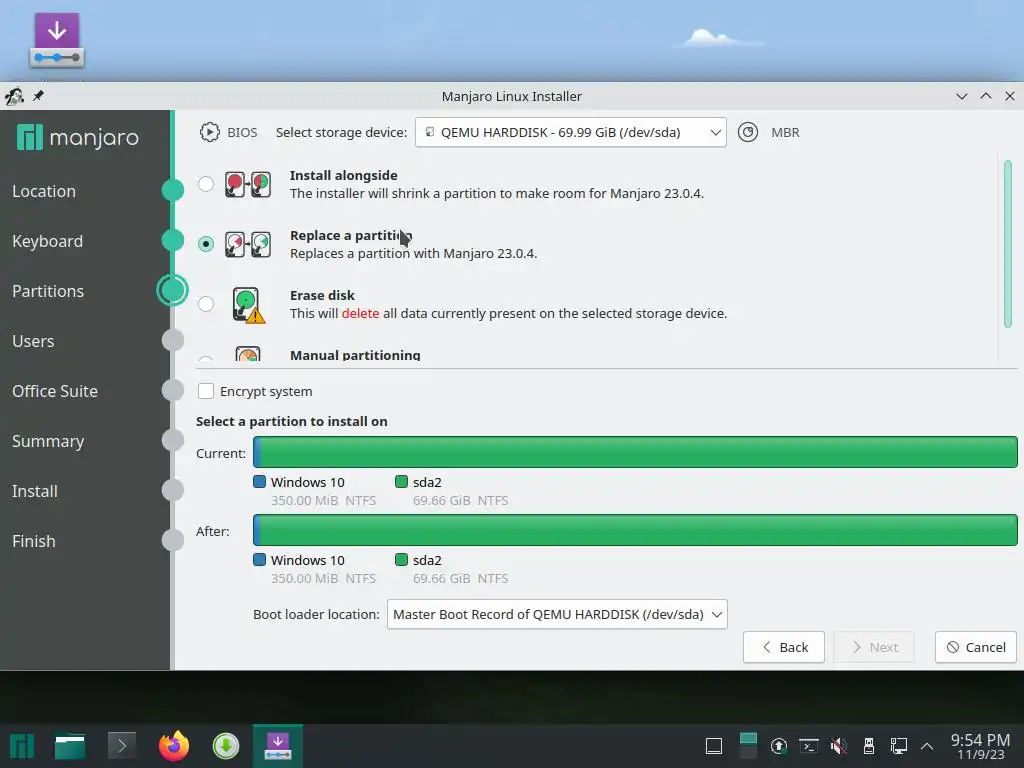Viewport: 1024px width, 768px height.
Task: Click the 'Select a partition to install on' label
Action: click(x=291, y=422)
